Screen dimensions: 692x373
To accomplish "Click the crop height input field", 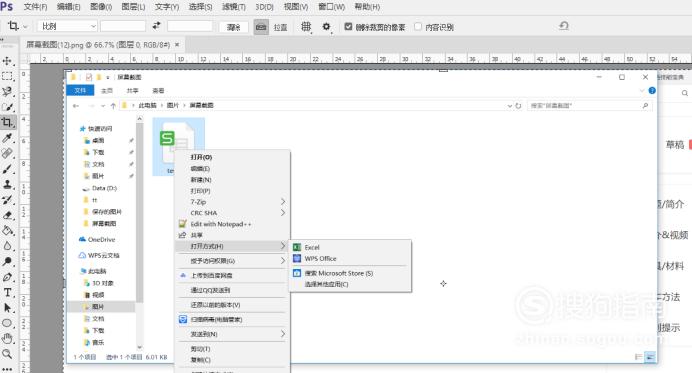I will (190, 26).
